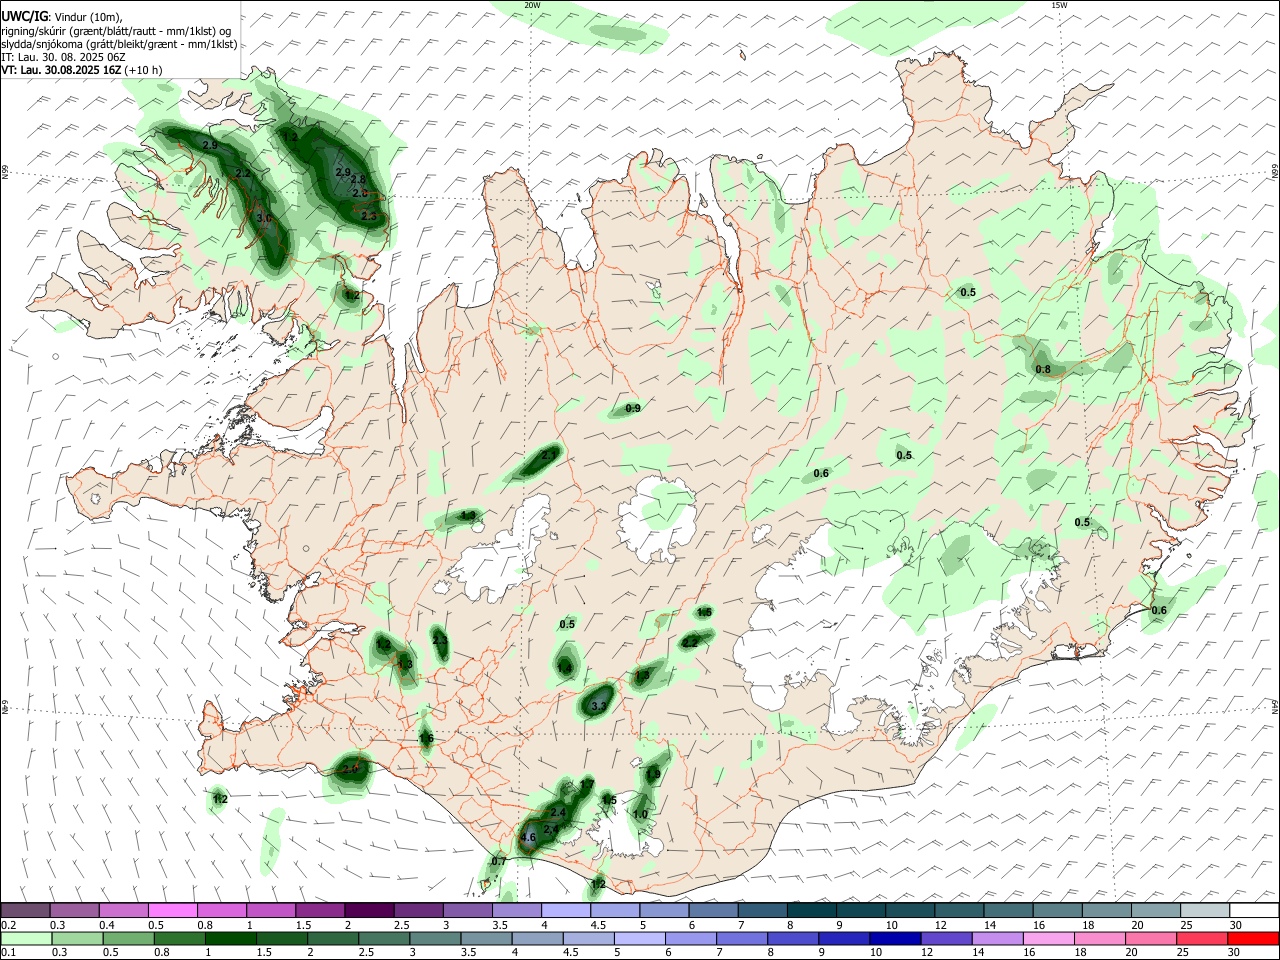Pick the bright pink 0.5 swatch in the snow scale
Viewport: 1280px width, 960px height.
172,910
